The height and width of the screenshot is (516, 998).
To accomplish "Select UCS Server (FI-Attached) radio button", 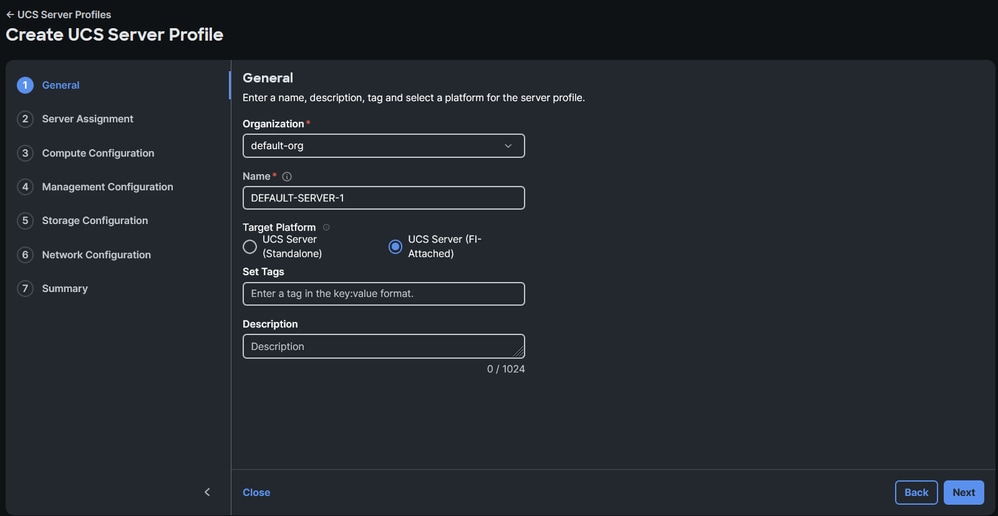I will click(395, 247).
